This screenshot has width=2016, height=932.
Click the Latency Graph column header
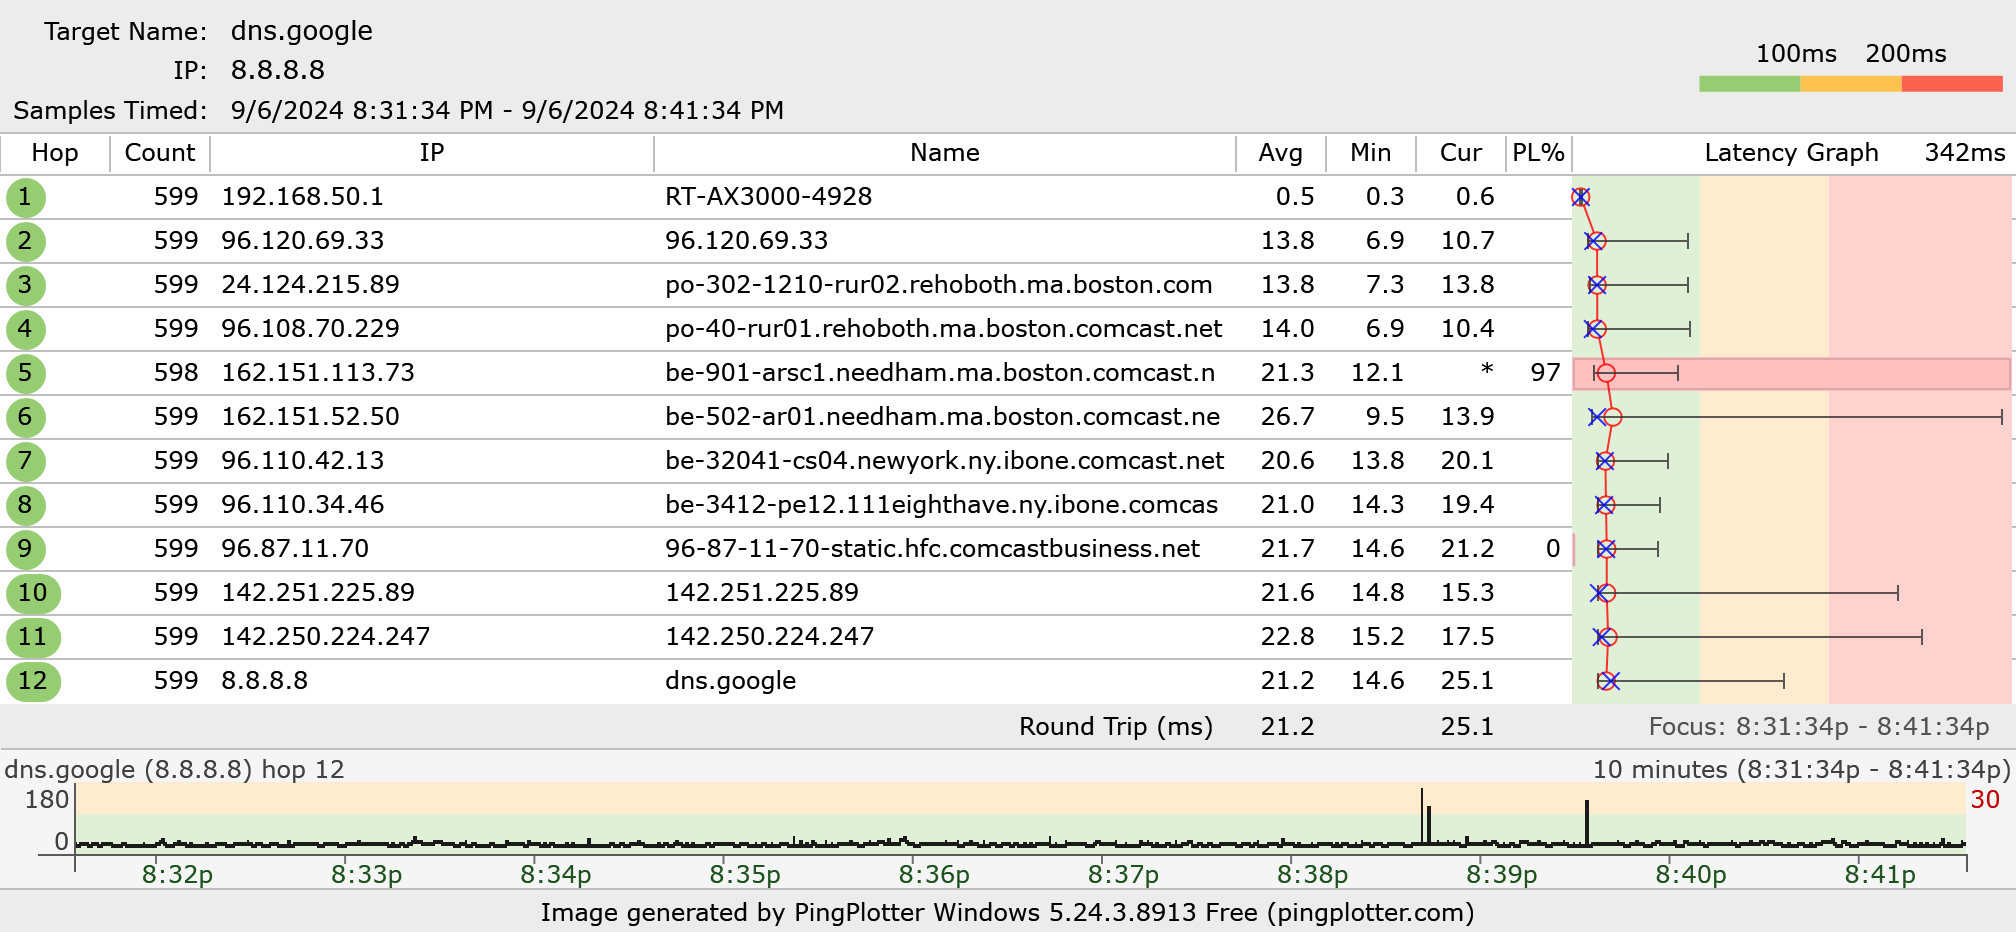coord(1791,153)
